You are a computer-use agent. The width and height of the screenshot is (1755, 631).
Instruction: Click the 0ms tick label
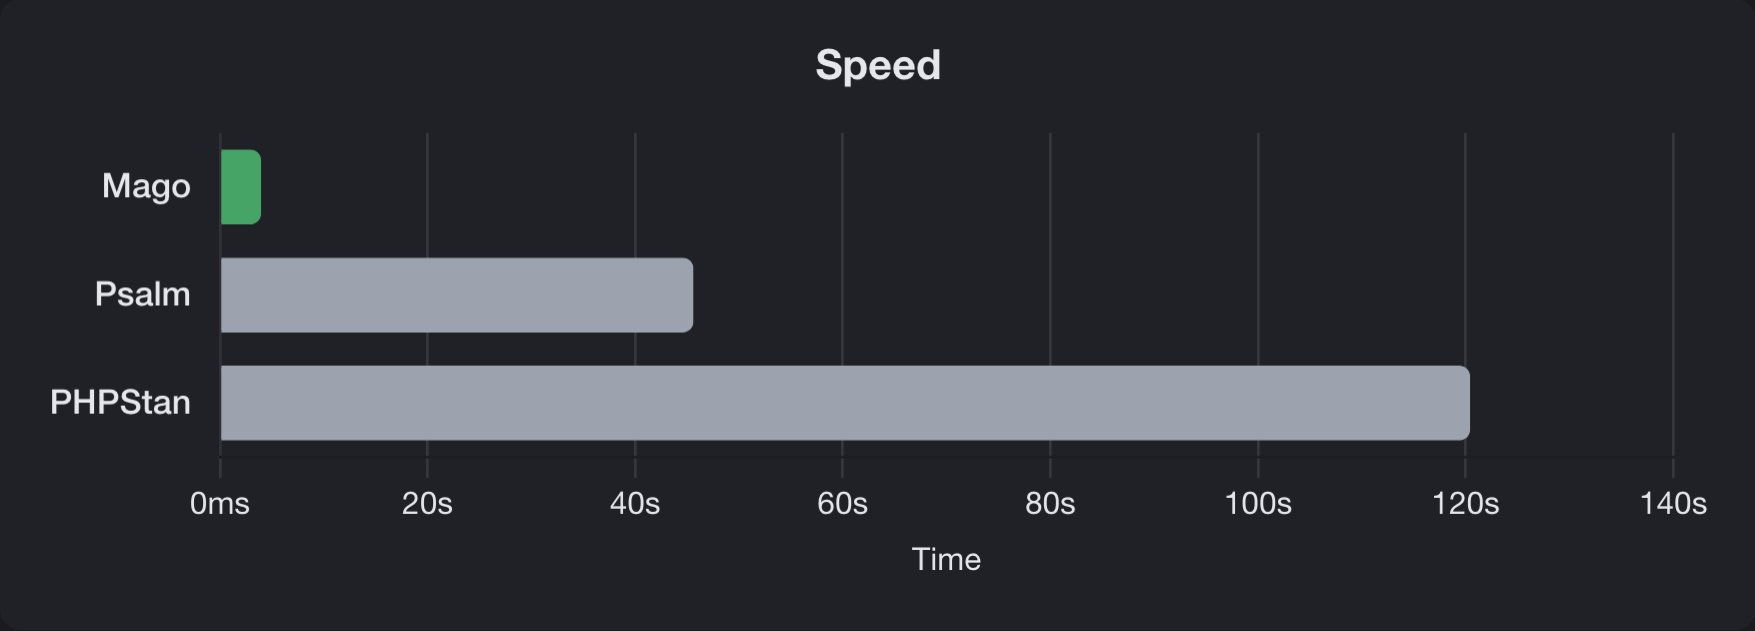[220, 504]
